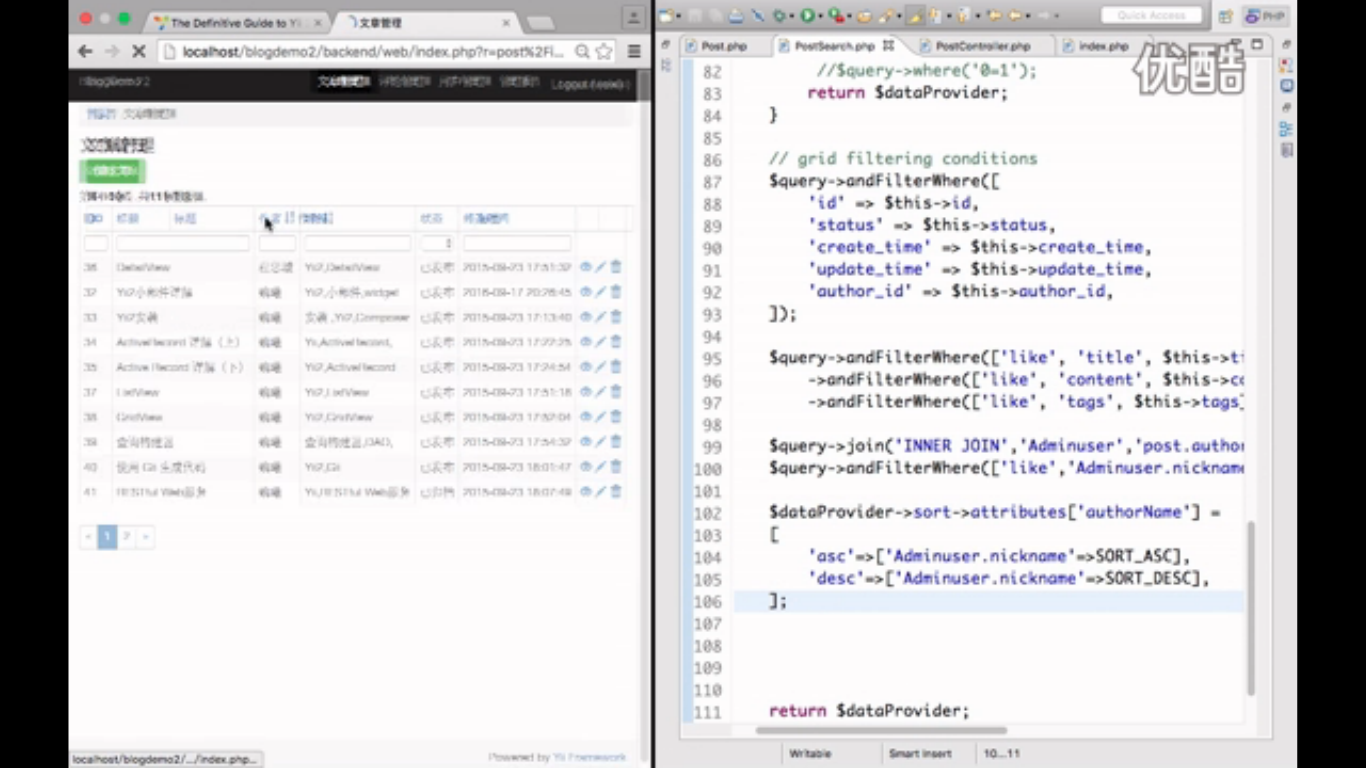This screenshot has width=1366, height=768.
Task: Sort grid by the ID column header
Action: point(92,218)
